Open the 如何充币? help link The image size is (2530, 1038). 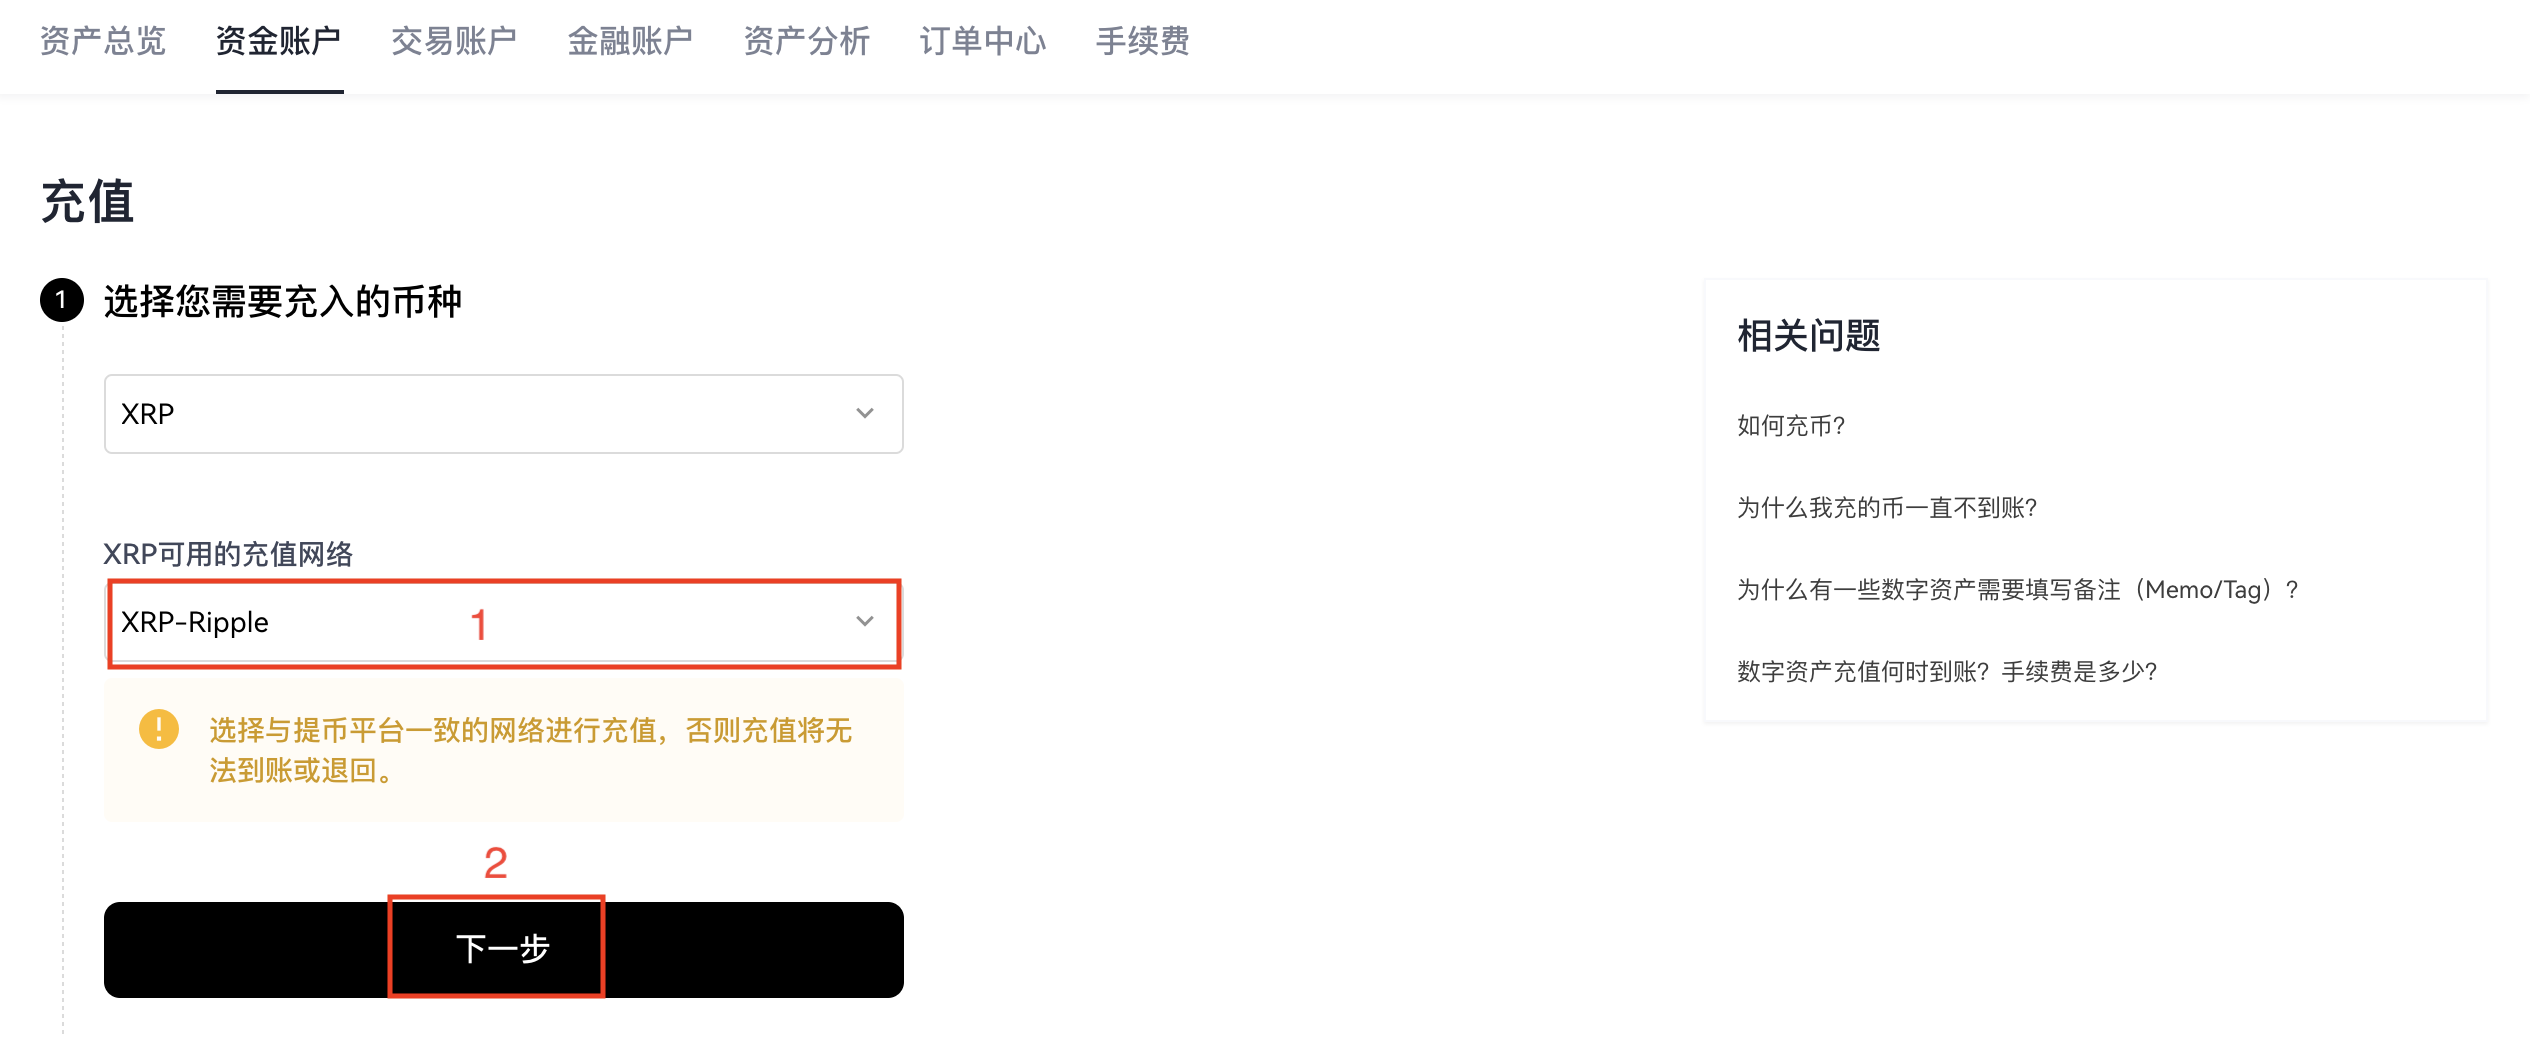[x=1791, y=426]
